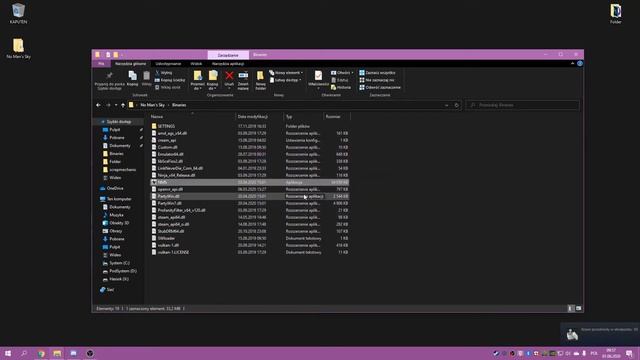Click the Nowy folder ribbon icon
The width and height of the screenshot is (640, 360).
click(x=260, y=80)
